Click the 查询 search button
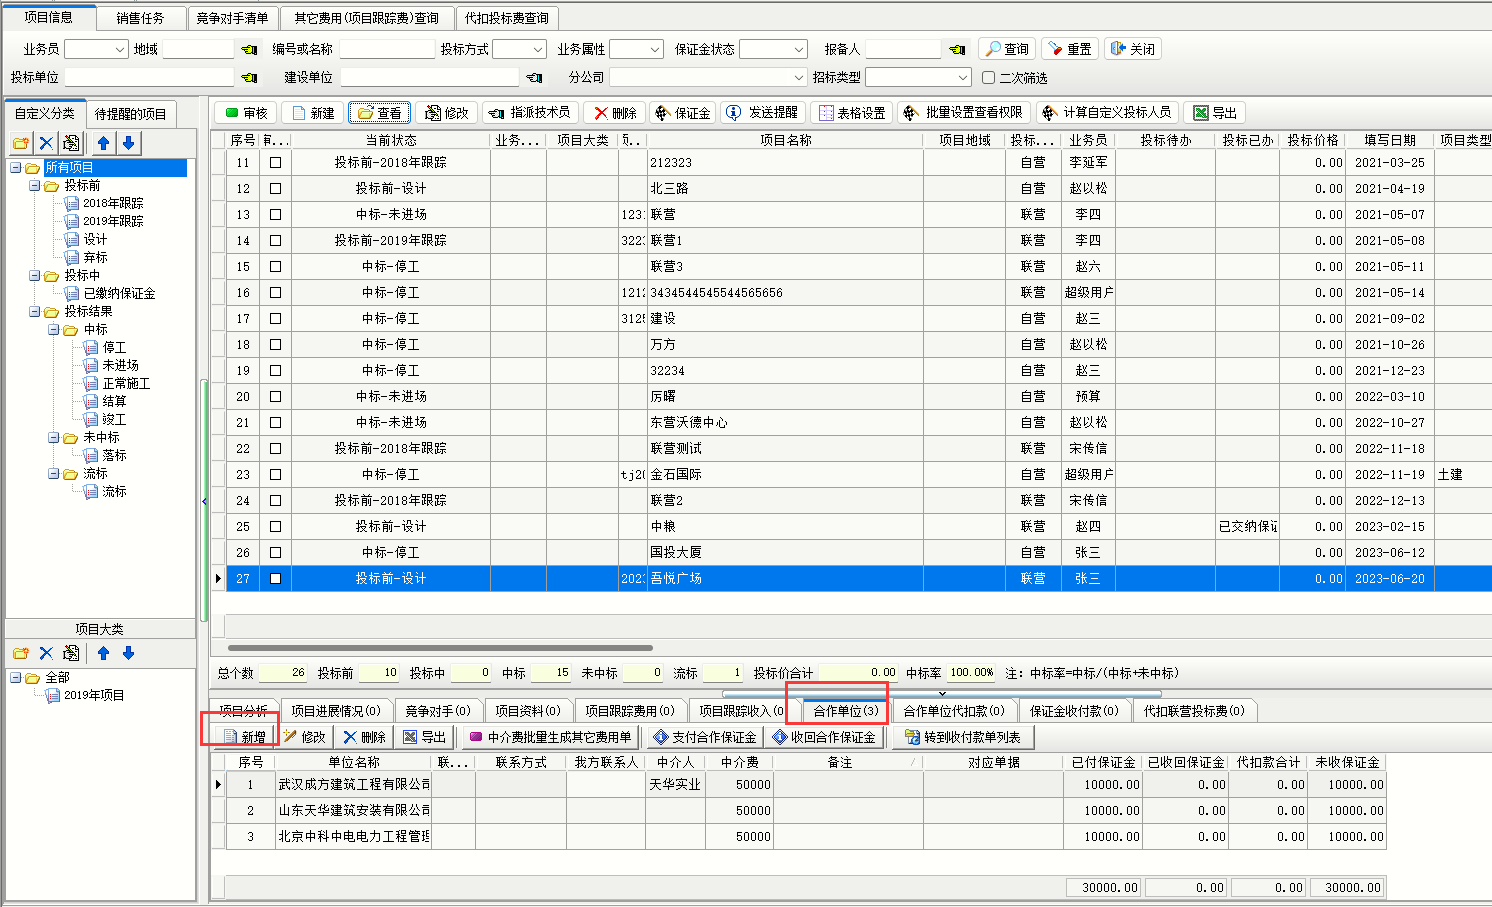Screen dimensions: 1492x907 point(1006,49)
